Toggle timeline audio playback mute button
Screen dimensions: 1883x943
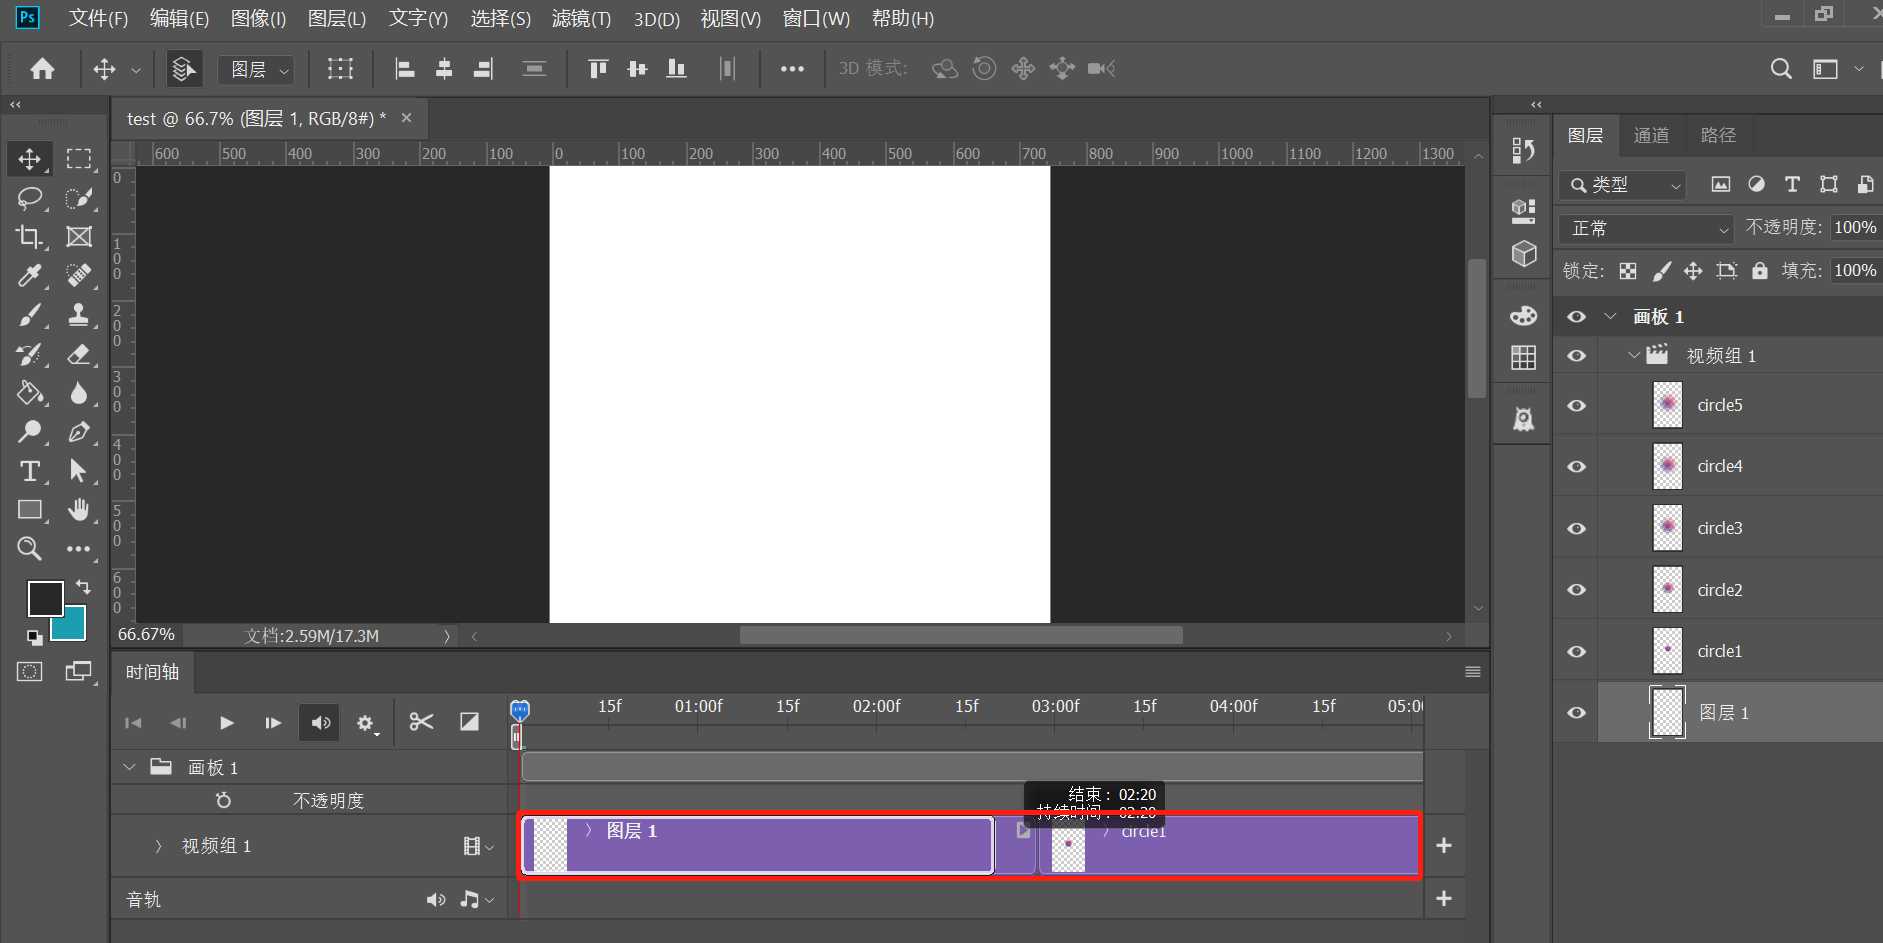tap(321, 723)
